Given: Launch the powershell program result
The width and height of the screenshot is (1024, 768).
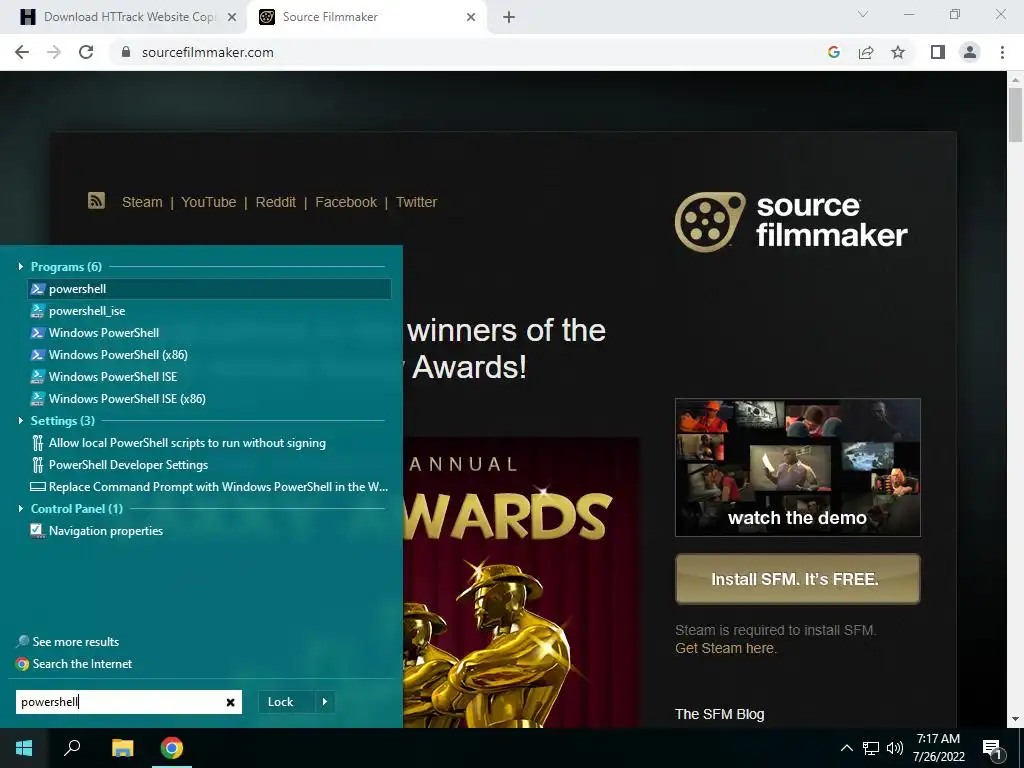Looking at the screenshot, I should tap(209, 289).
